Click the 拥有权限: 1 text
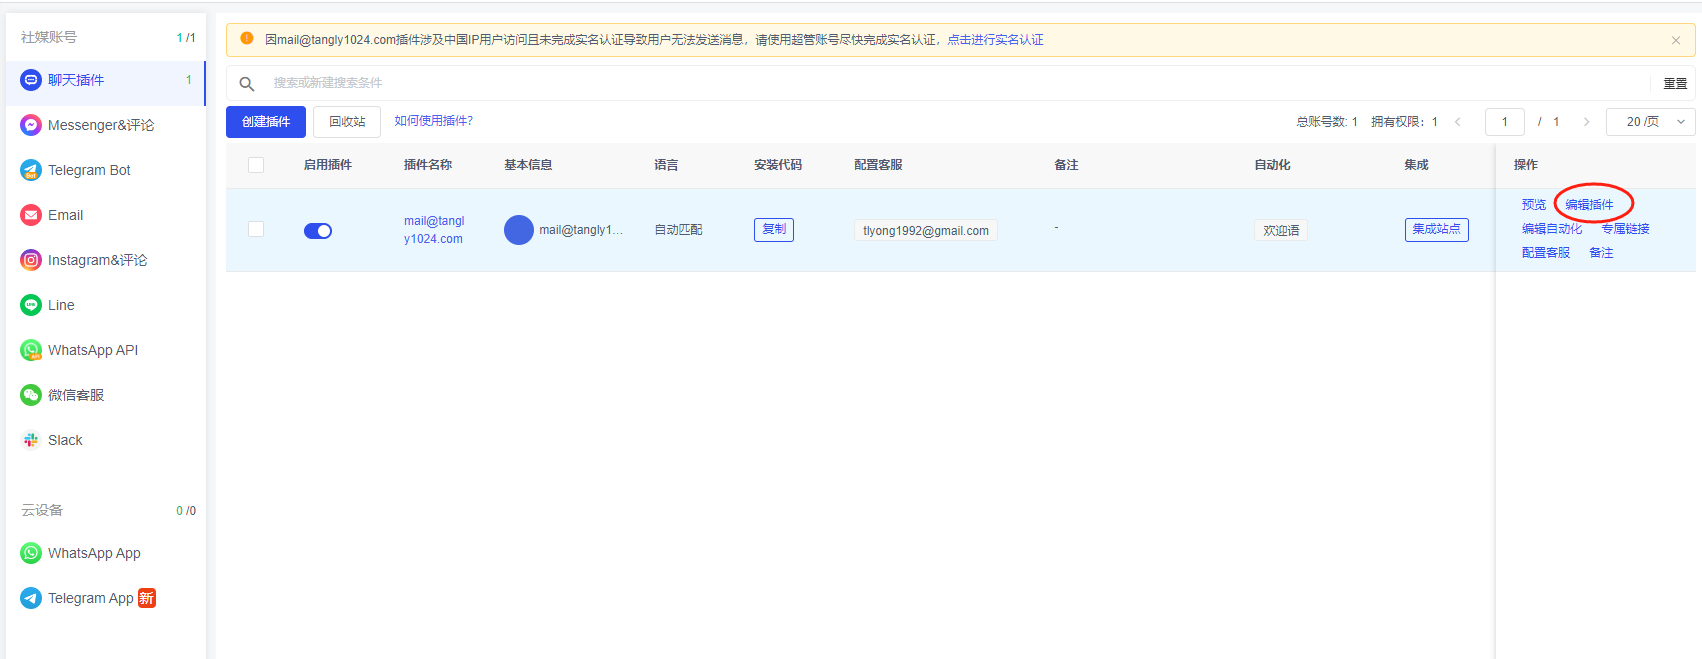The image size is (1702, 659). coord(1404,122)
